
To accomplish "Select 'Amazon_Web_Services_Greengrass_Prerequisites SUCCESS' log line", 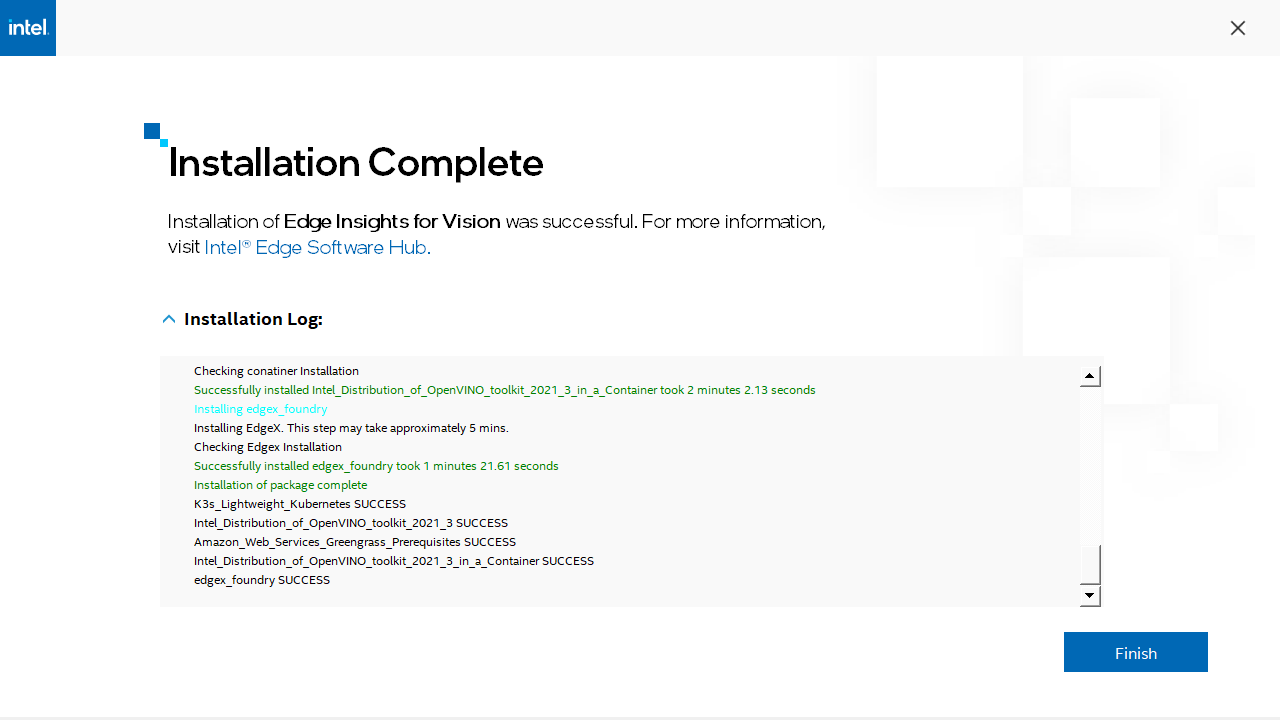I will 355,542.
